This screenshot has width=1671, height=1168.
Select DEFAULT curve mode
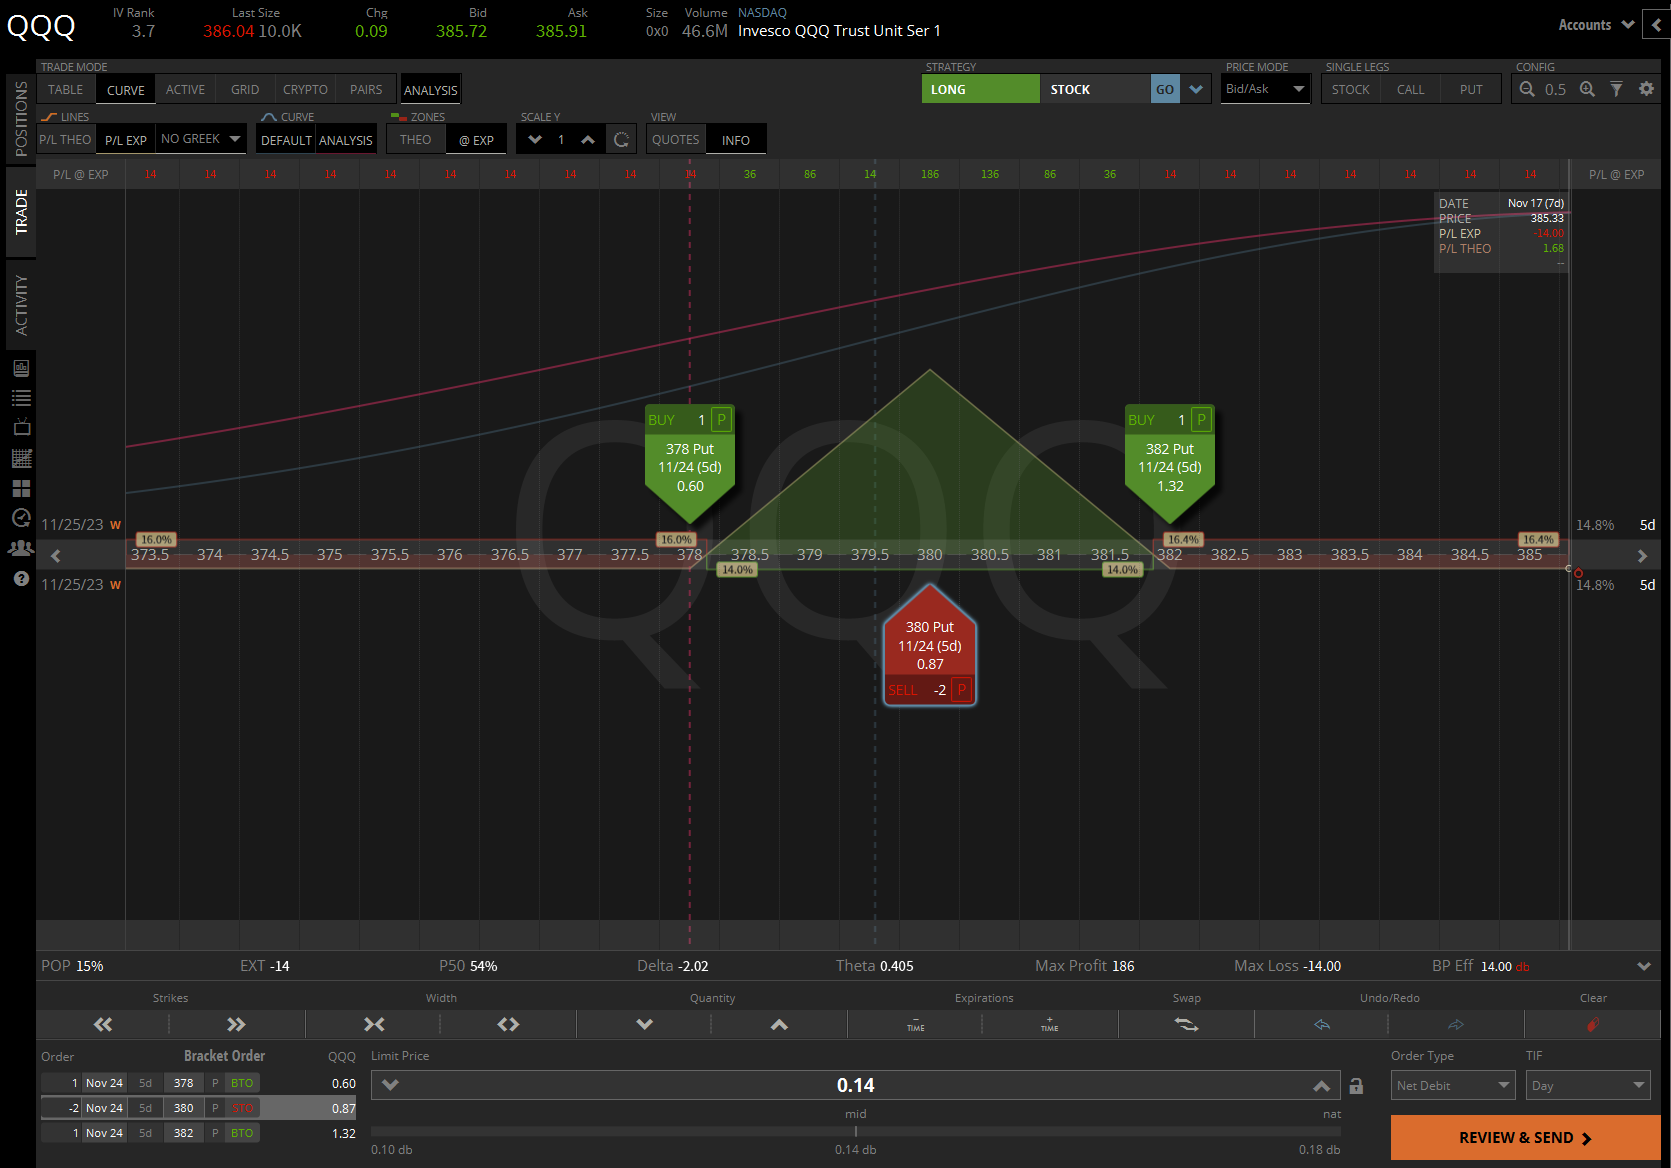pos(286,140)
